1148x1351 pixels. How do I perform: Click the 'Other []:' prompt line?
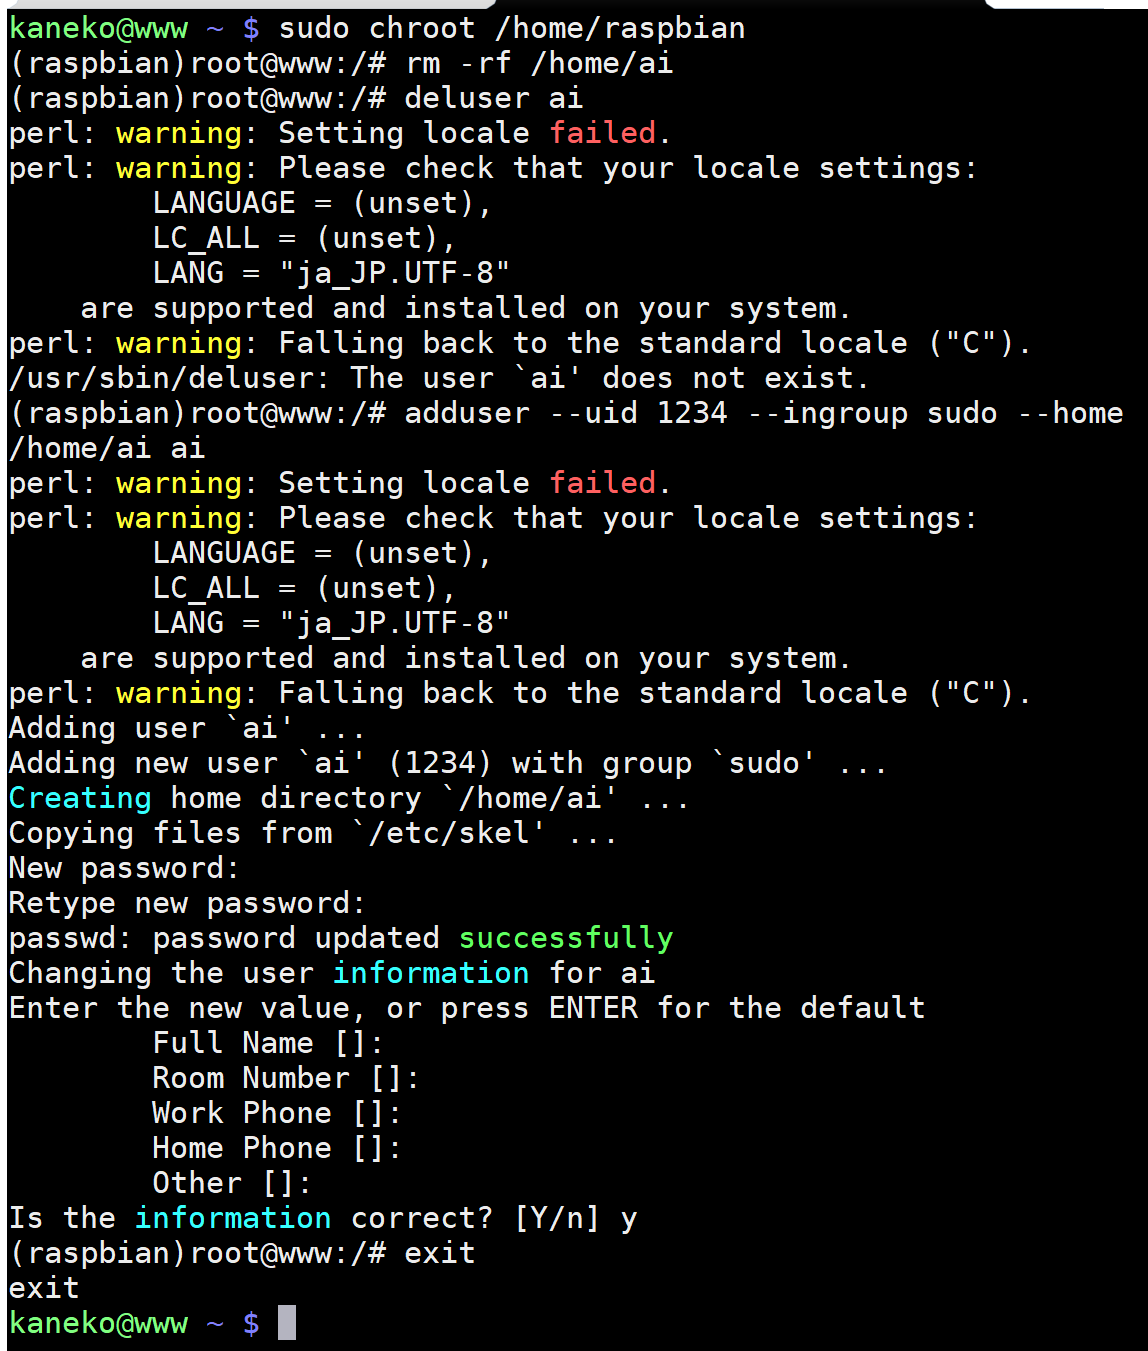(x=232, y=1183)
